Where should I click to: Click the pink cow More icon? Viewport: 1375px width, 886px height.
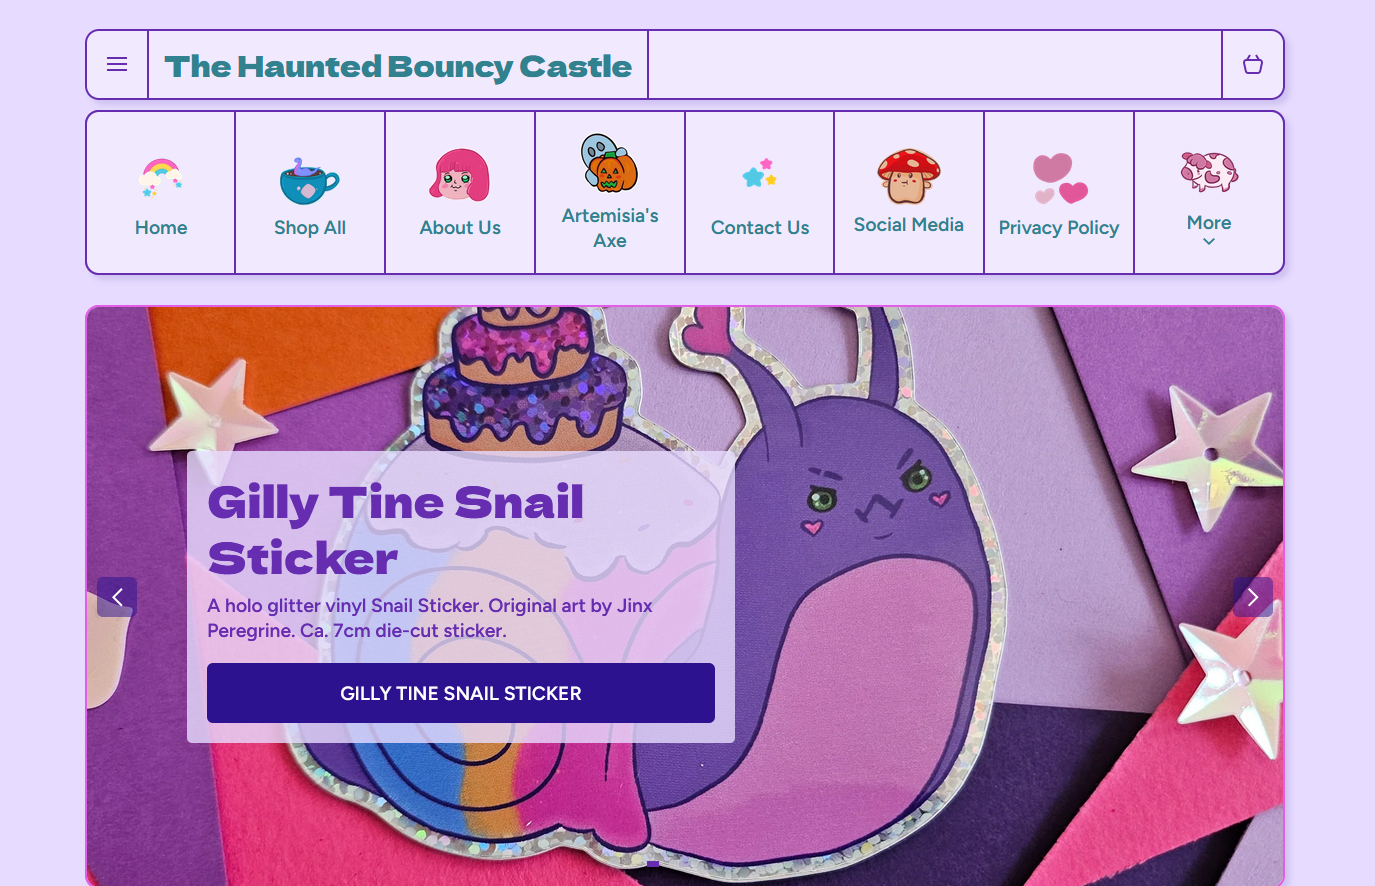1209,171
